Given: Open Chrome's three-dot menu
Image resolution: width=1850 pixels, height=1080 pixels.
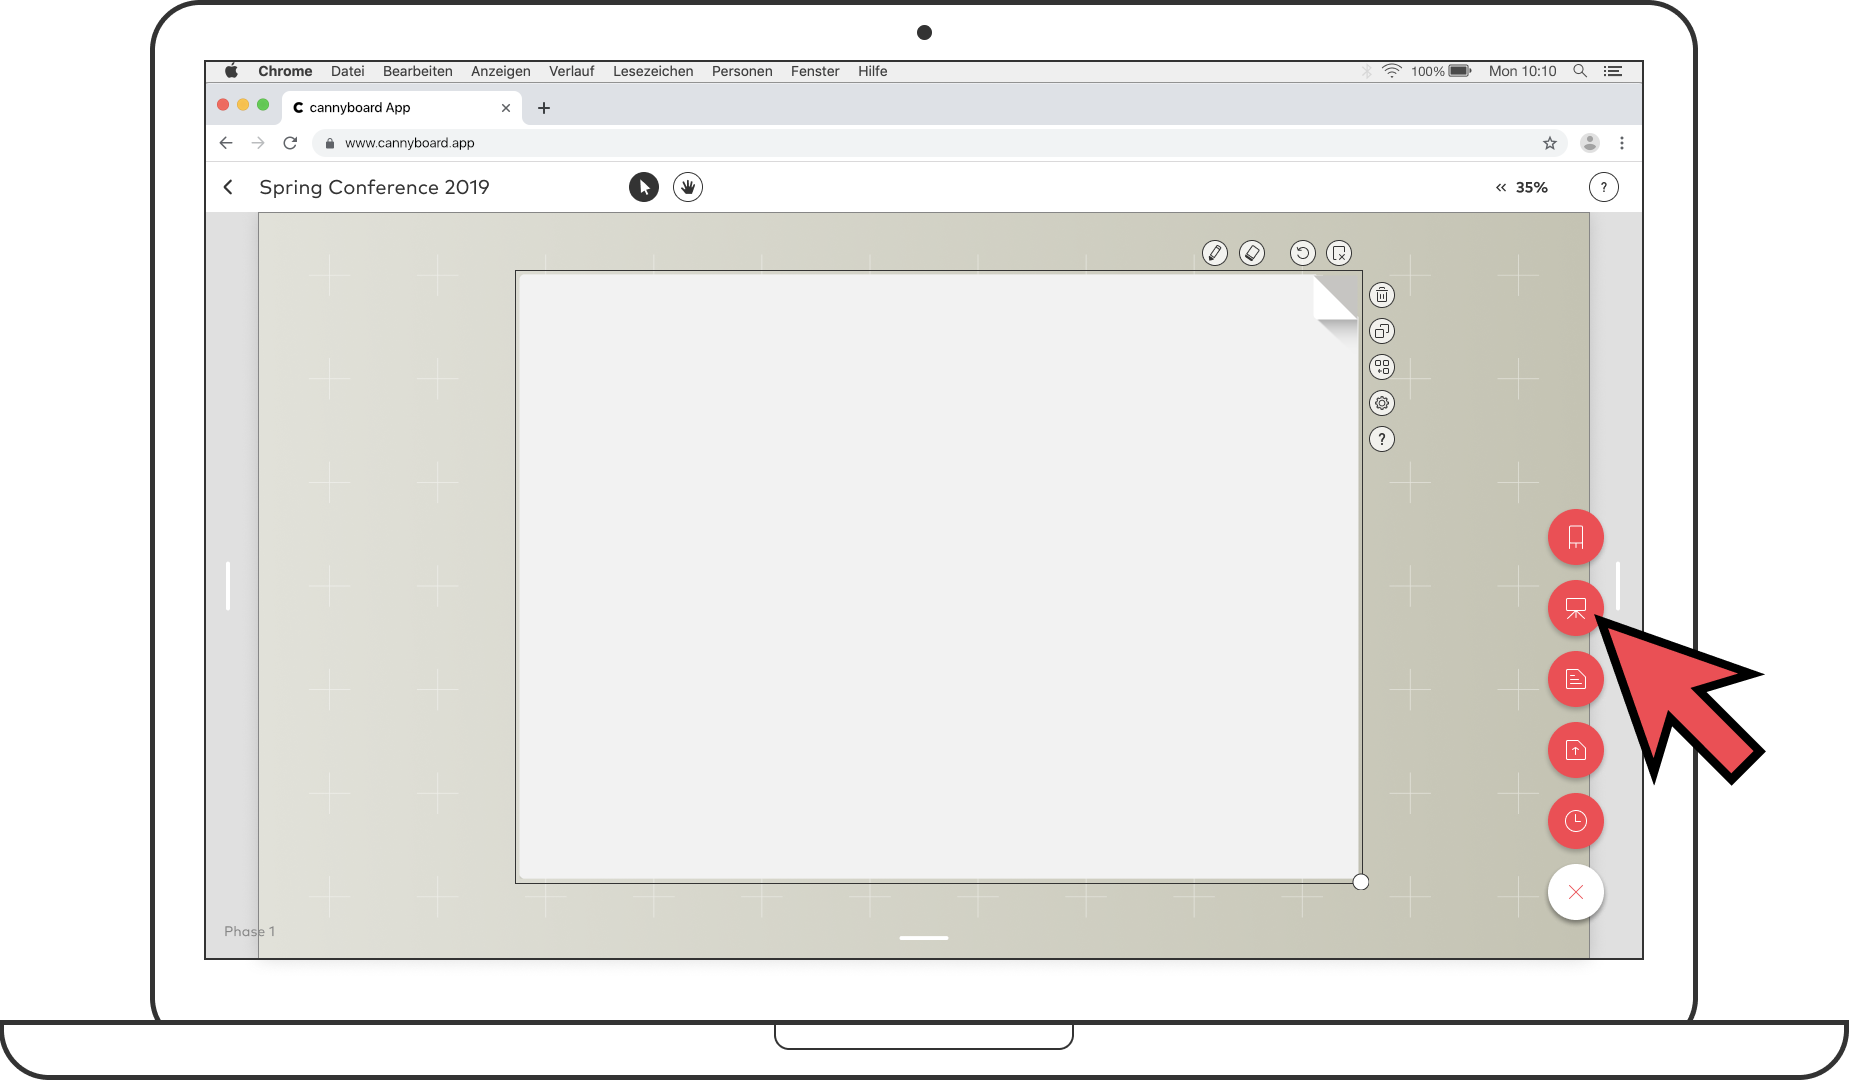Looking at the screenshot, I should click(x=1622, y=143).
